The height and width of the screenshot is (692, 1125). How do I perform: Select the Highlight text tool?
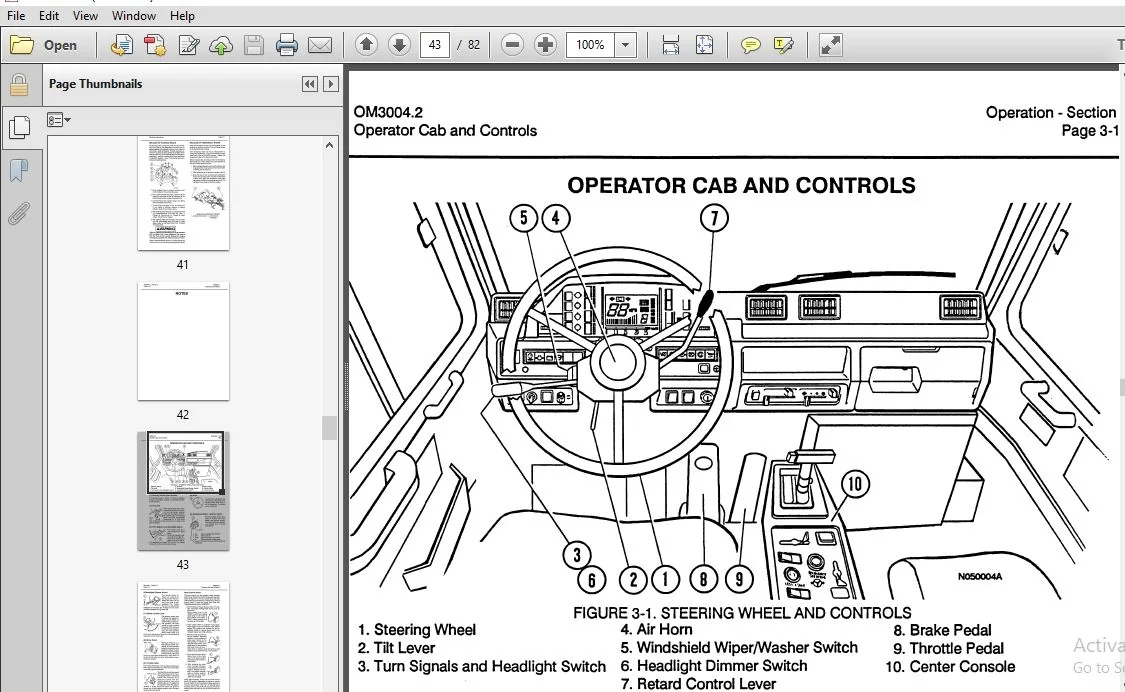[783, 45]
